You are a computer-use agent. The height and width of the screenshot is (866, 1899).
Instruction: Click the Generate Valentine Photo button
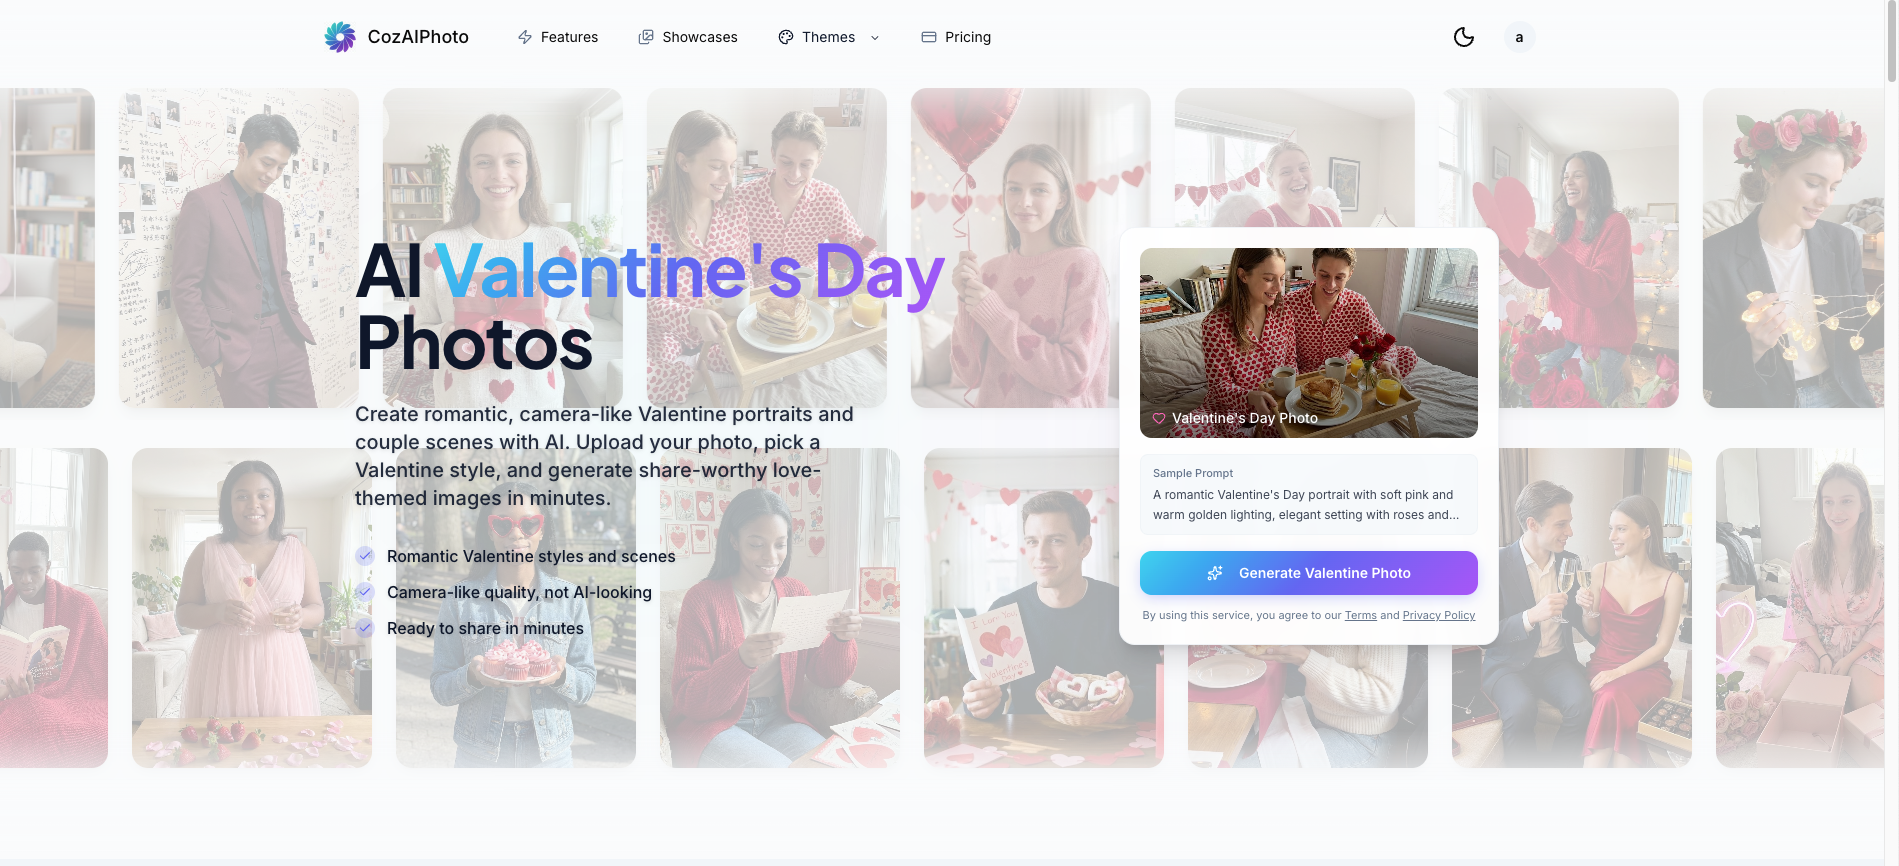[x=1309, y=573]
